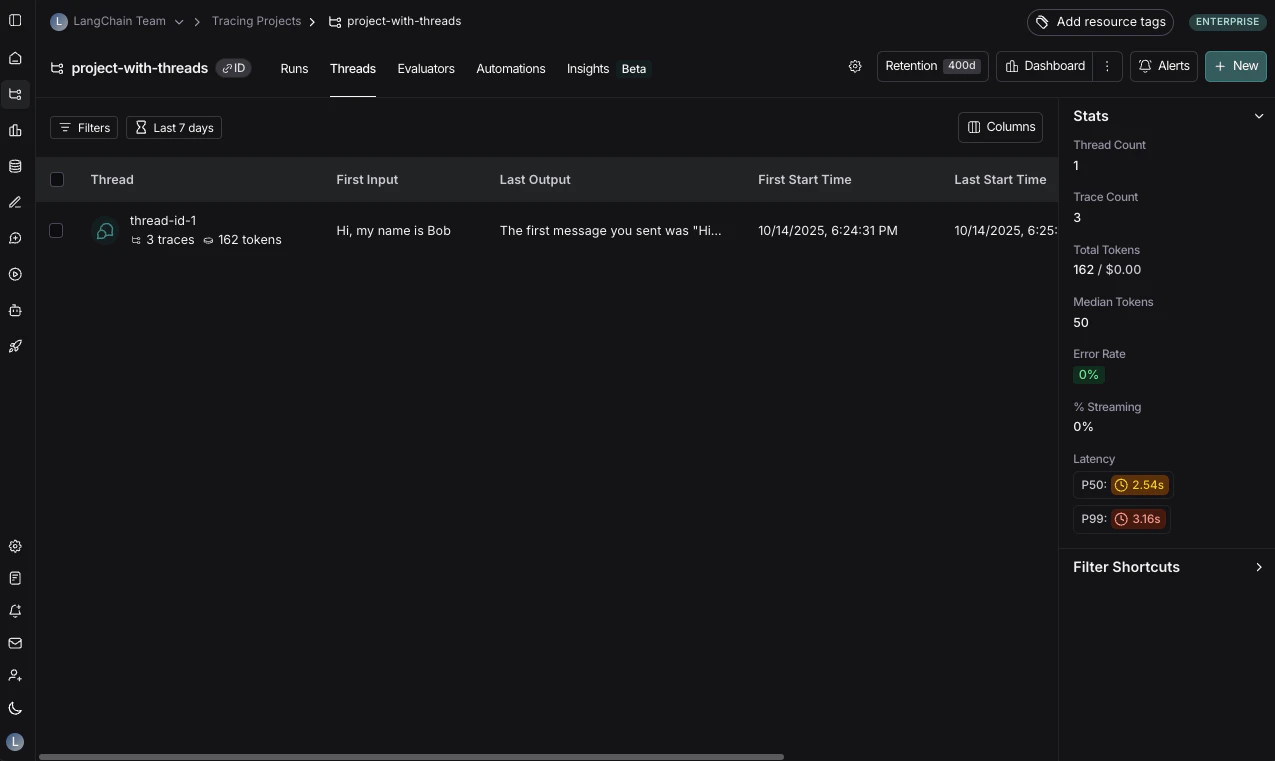This screenshot has width=1275, height=761.
Task: Open Add resource tags
Action: click(1100, 21)
